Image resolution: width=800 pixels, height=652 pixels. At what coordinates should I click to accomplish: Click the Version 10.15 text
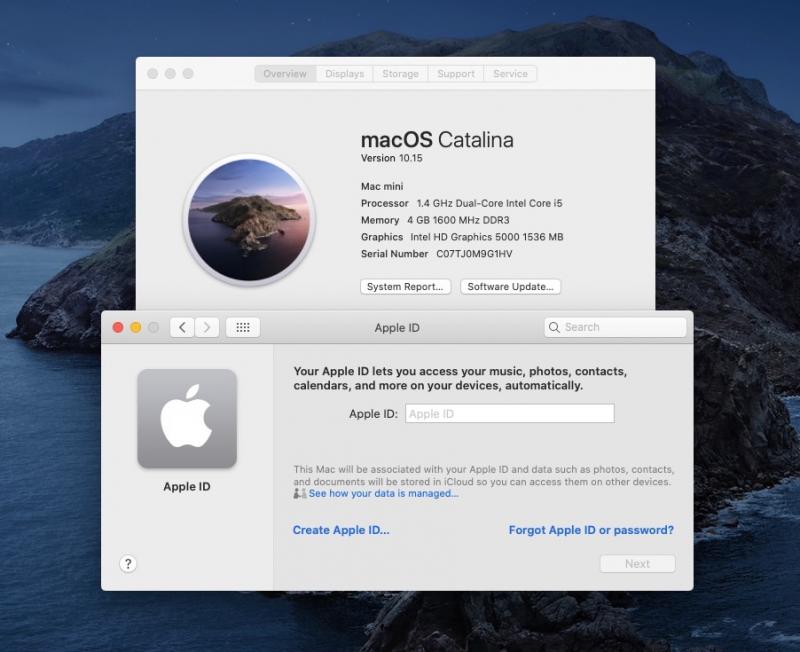tap(391, 158)
